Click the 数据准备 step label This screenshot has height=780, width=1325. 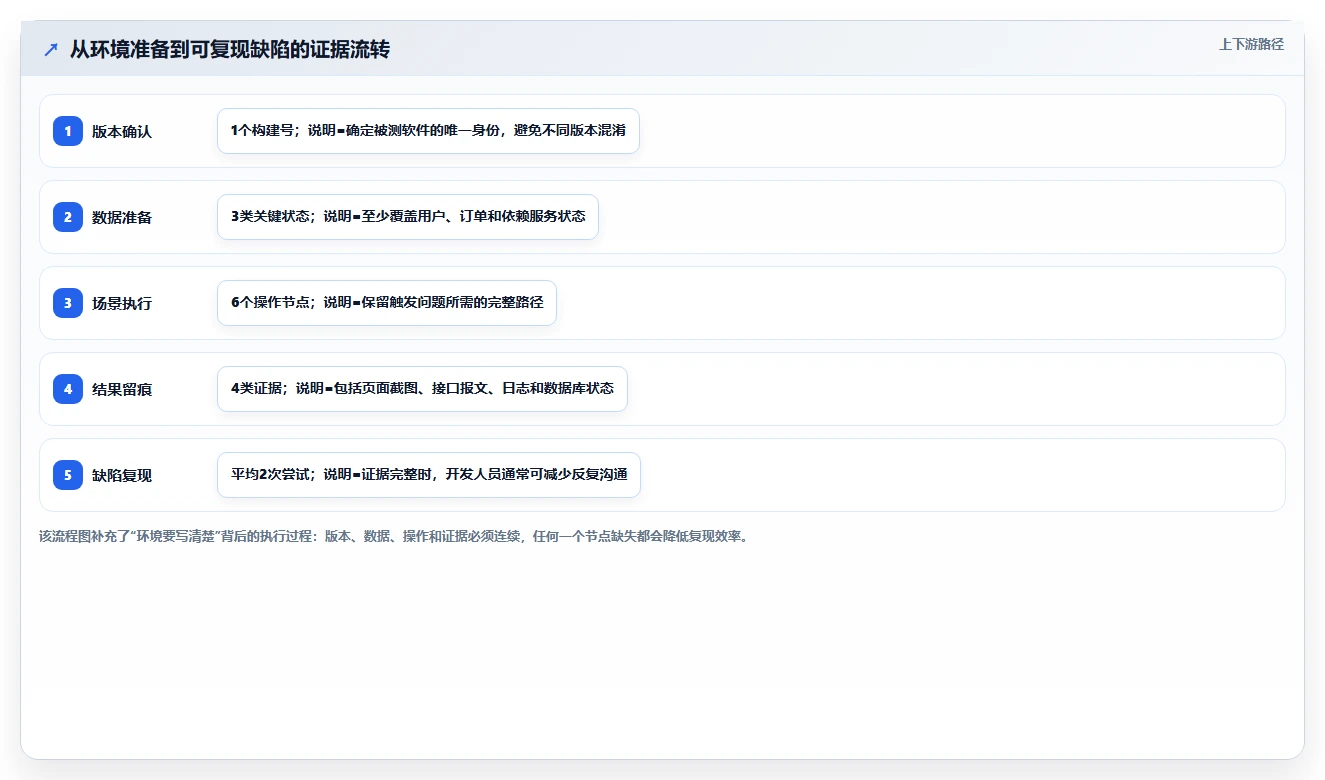coord(122,217)
